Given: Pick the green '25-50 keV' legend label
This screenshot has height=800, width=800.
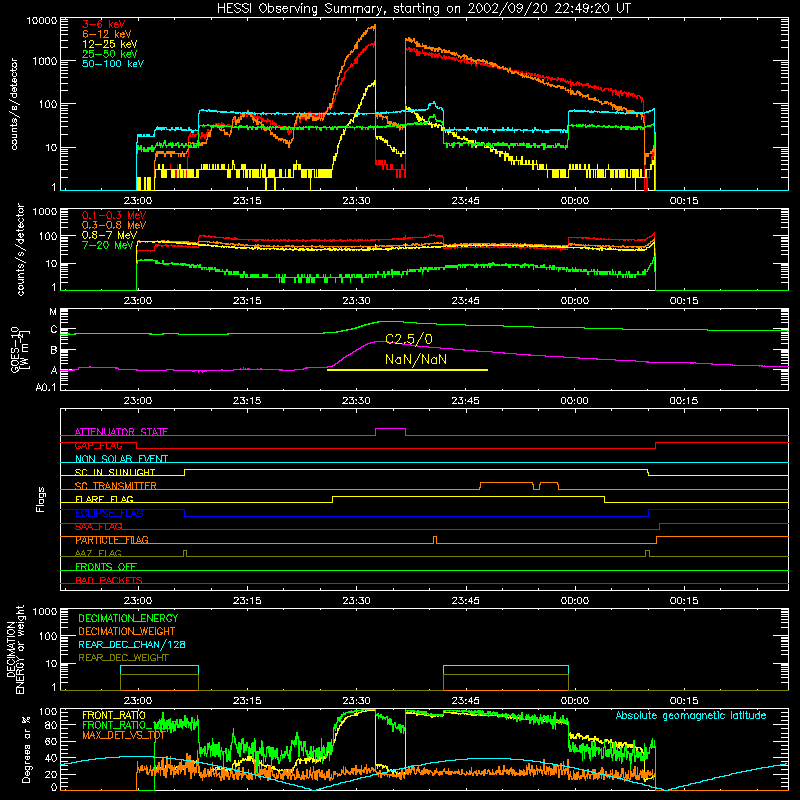Looking at the screenshot, I should (110, 54).
